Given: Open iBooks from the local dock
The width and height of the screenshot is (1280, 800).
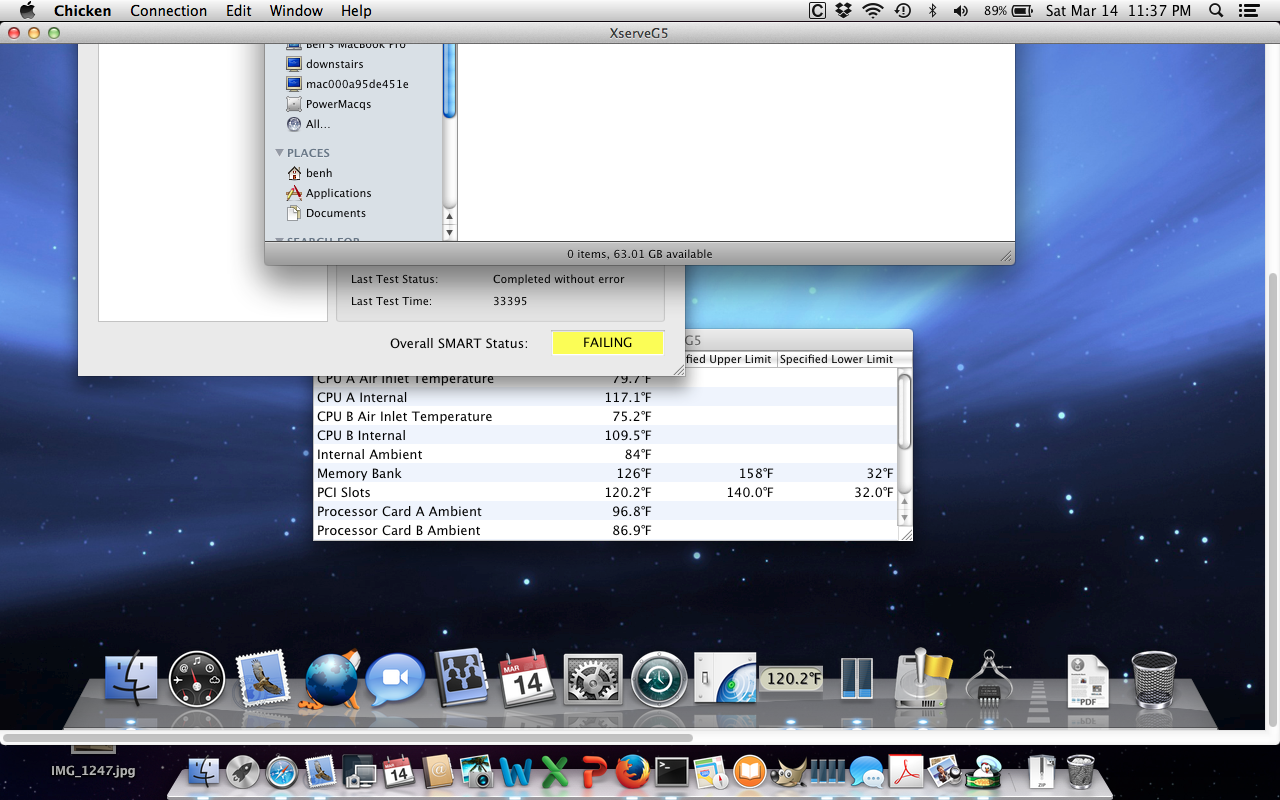Looking at the screenshot, I should coord(749,771).
